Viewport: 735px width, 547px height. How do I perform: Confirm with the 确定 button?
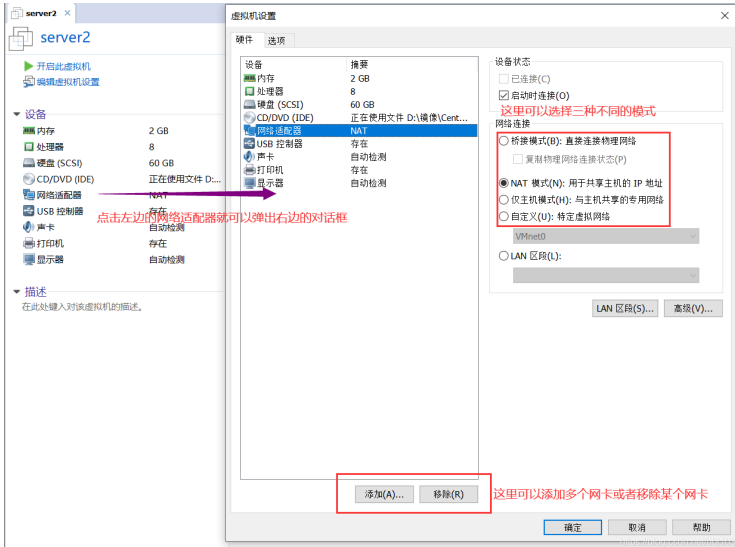(572, 527)
